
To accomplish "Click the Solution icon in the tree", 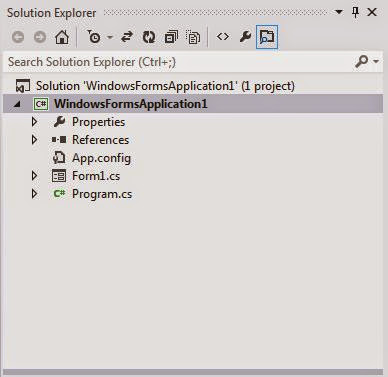I will click(x=23, y=86).
